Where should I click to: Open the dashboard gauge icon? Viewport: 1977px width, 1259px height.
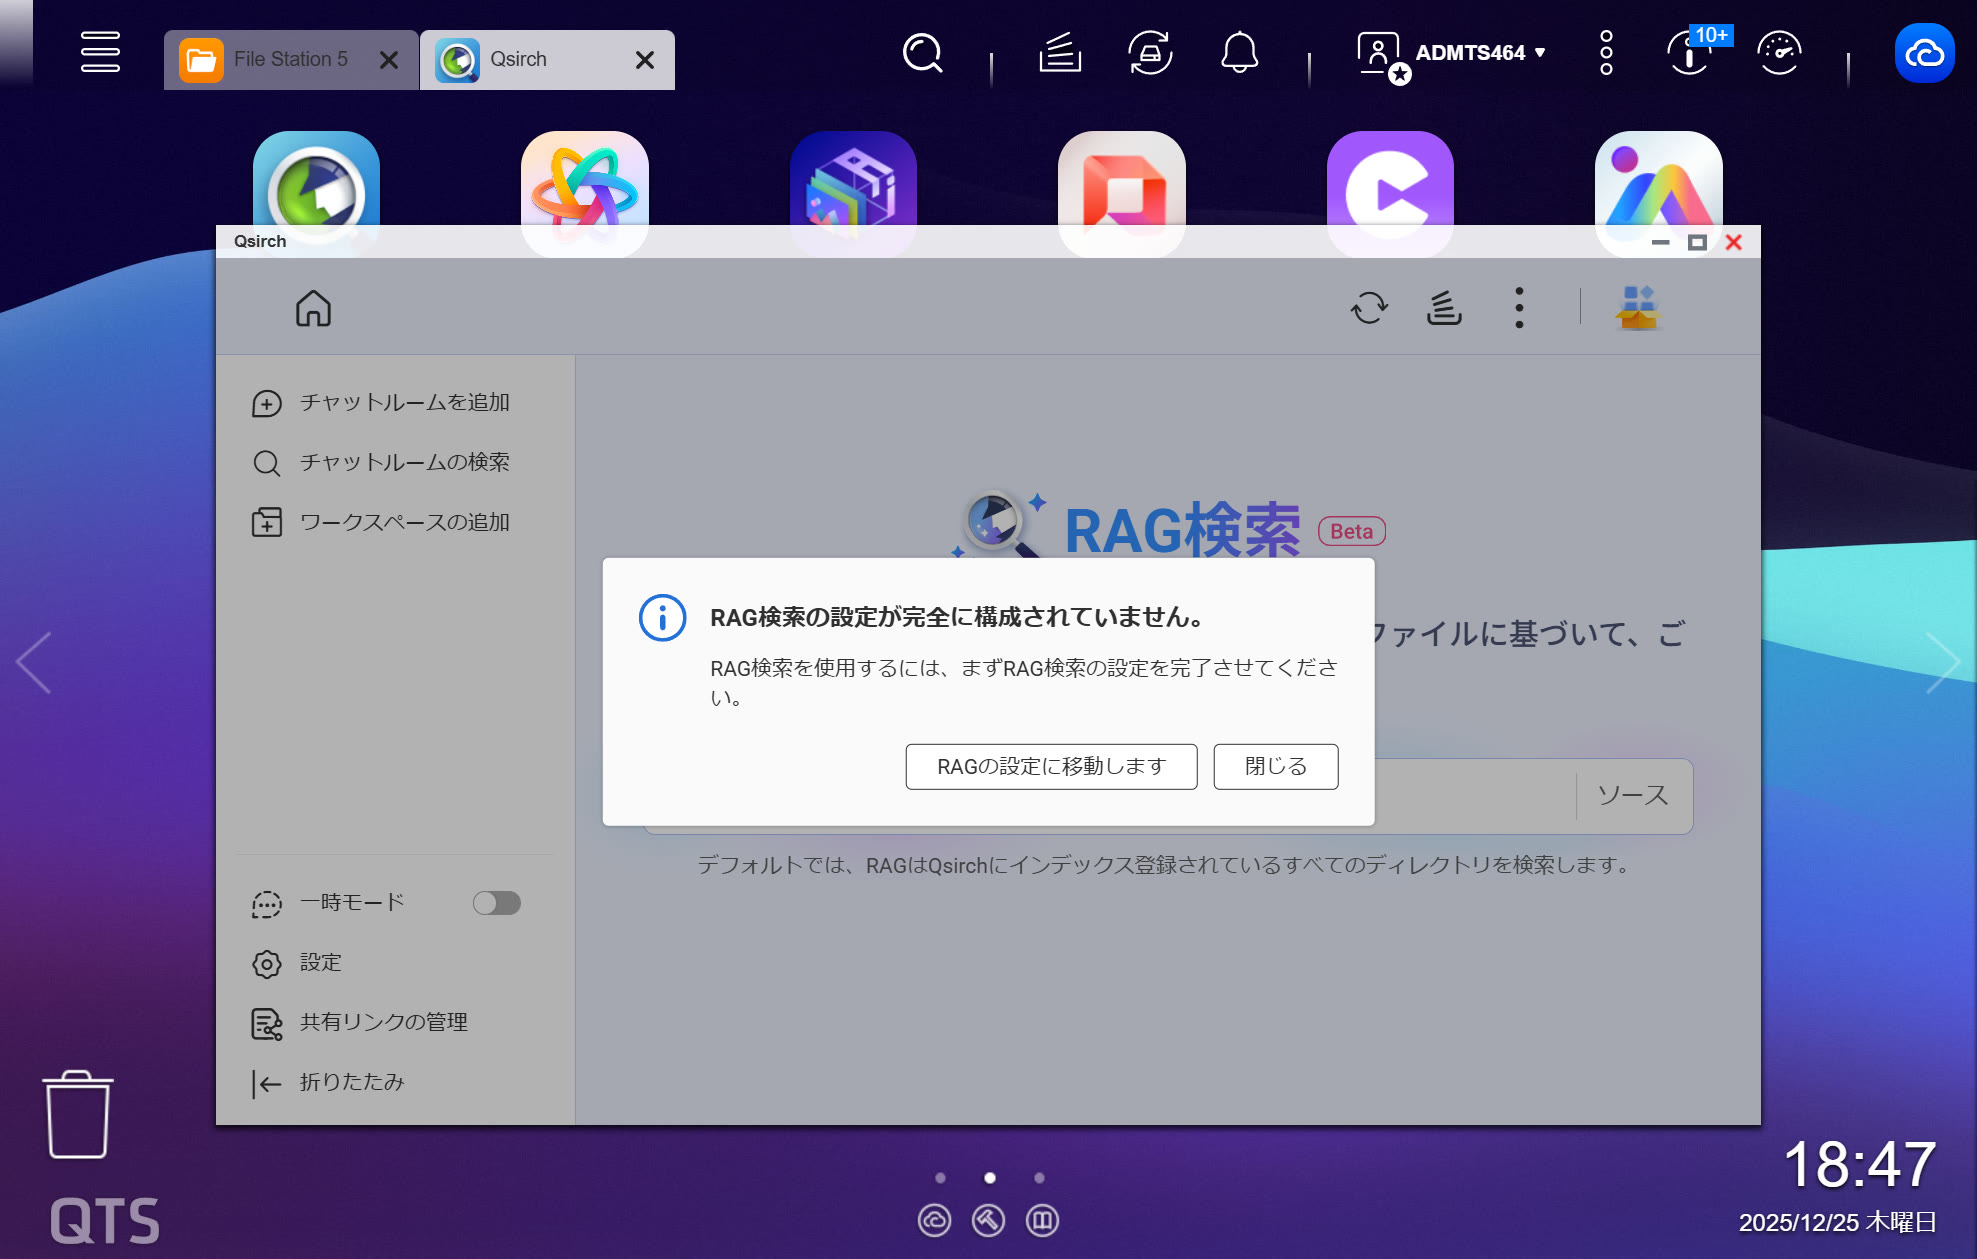[x=1779, y=52]
